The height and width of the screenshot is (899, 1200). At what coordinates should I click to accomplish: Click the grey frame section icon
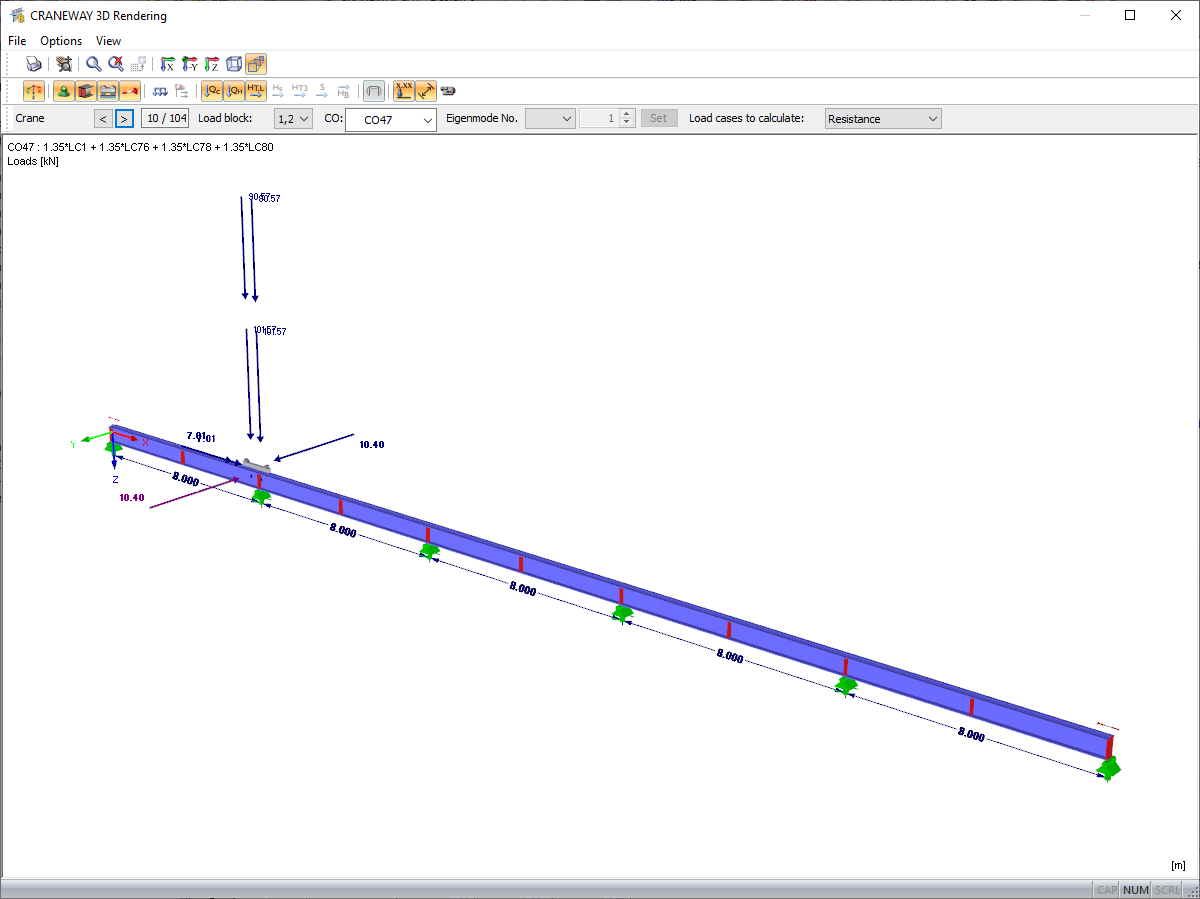[x=374, y=91]
